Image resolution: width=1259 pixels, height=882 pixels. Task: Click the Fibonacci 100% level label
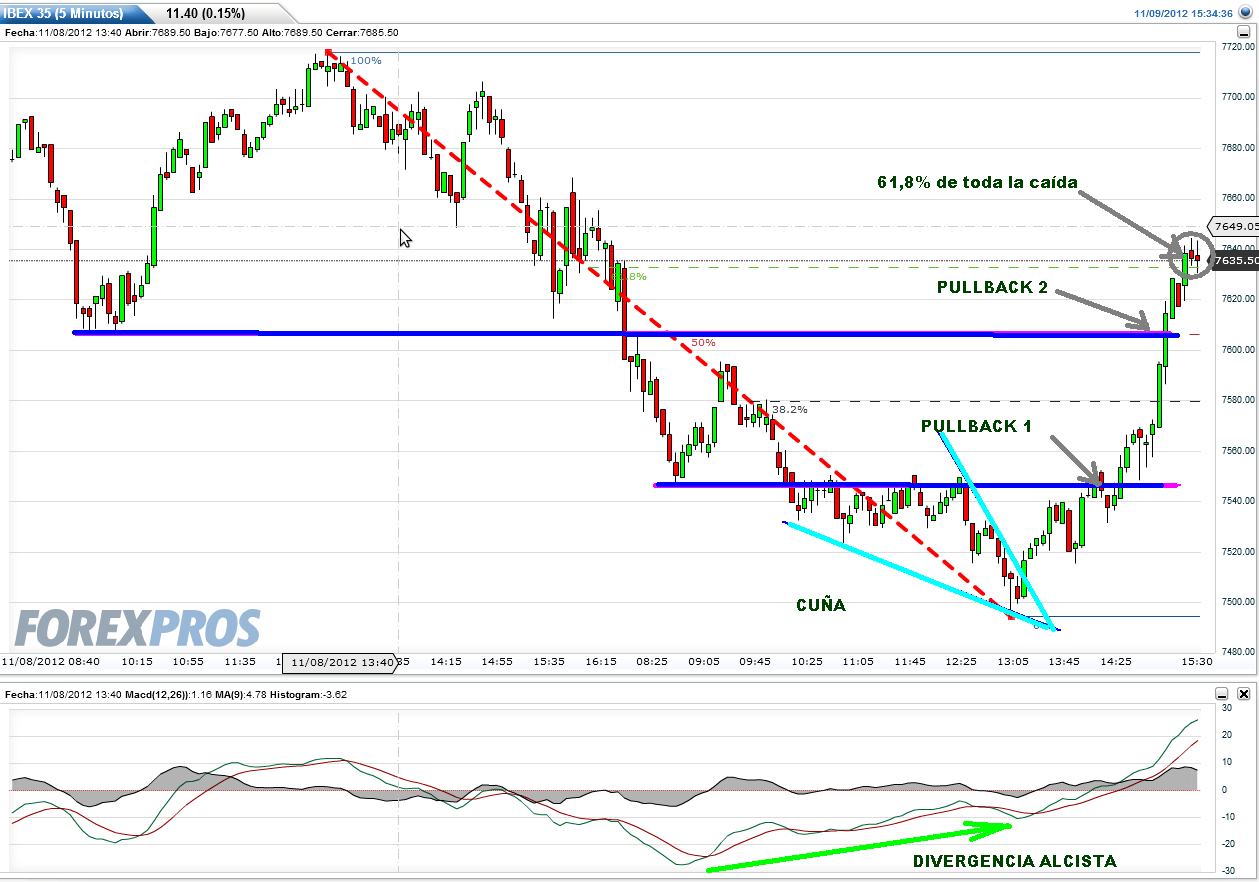point(365,60)
